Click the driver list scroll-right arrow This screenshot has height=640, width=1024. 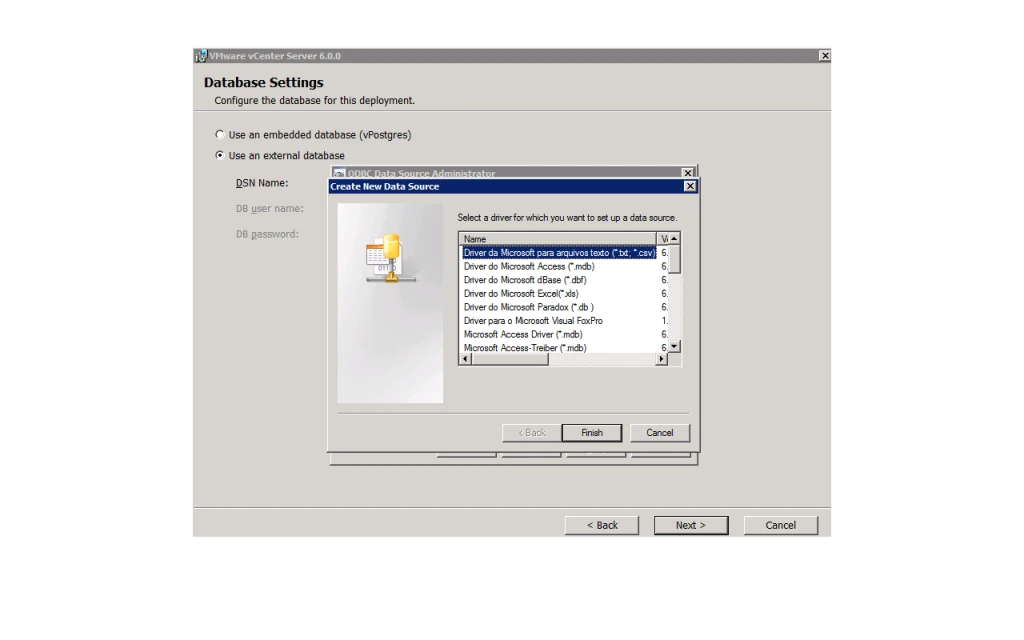(662, 359)
